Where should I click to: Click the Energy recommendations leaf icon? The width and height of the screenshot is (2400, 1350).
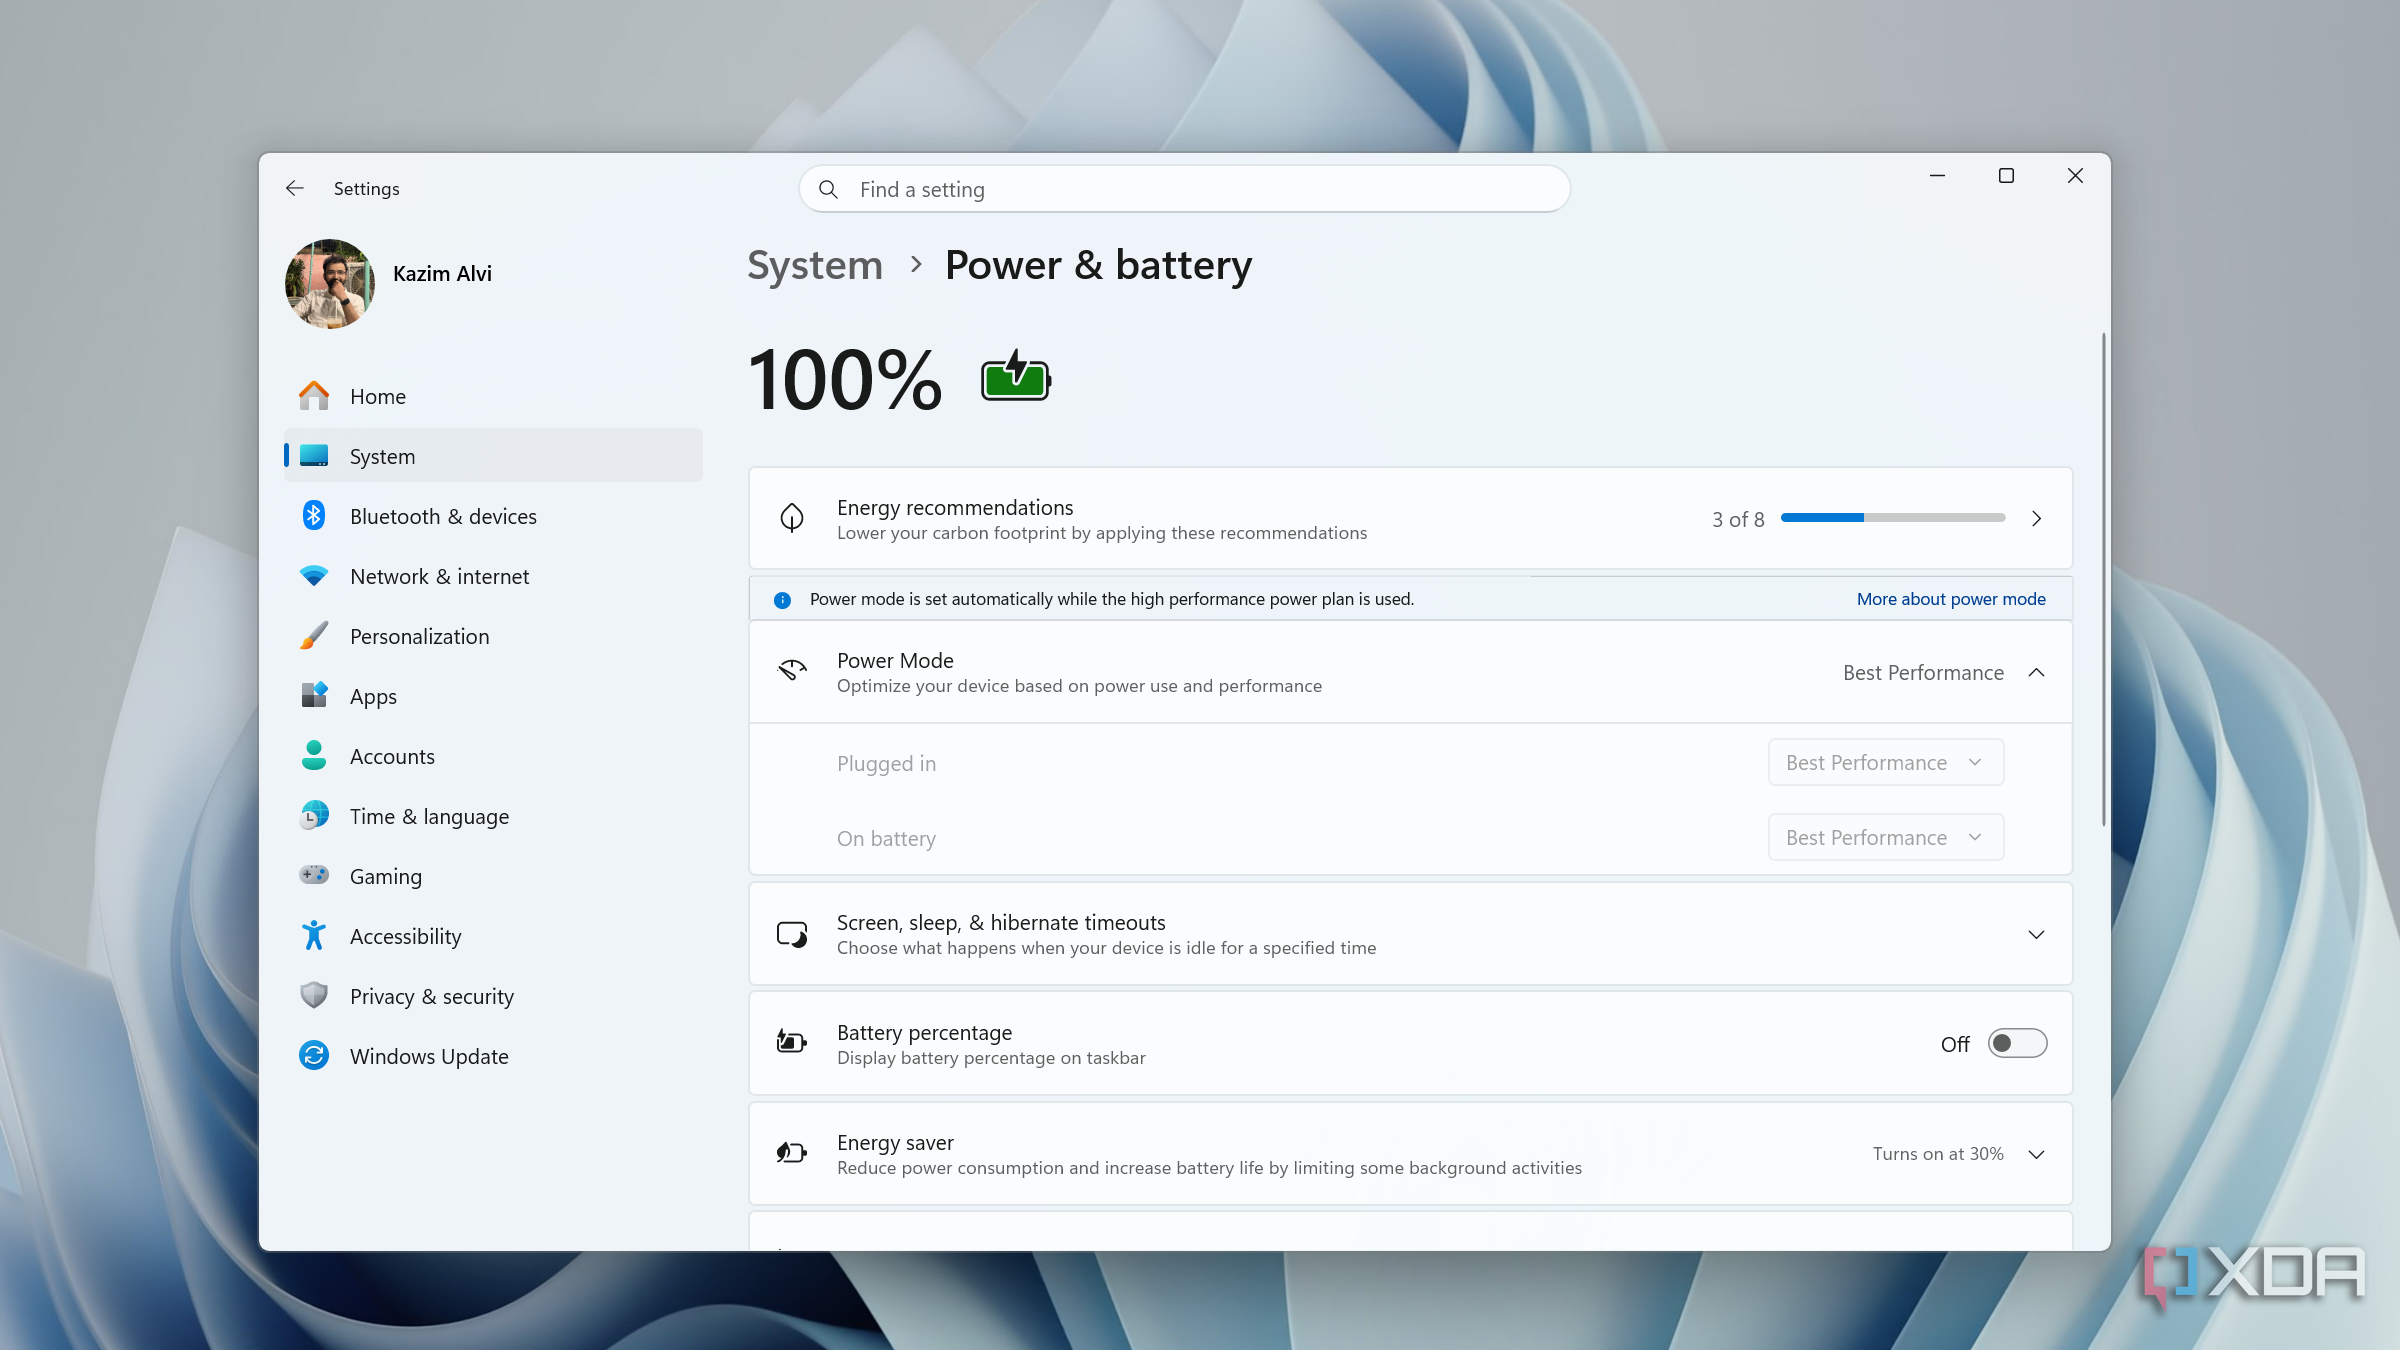792,518
